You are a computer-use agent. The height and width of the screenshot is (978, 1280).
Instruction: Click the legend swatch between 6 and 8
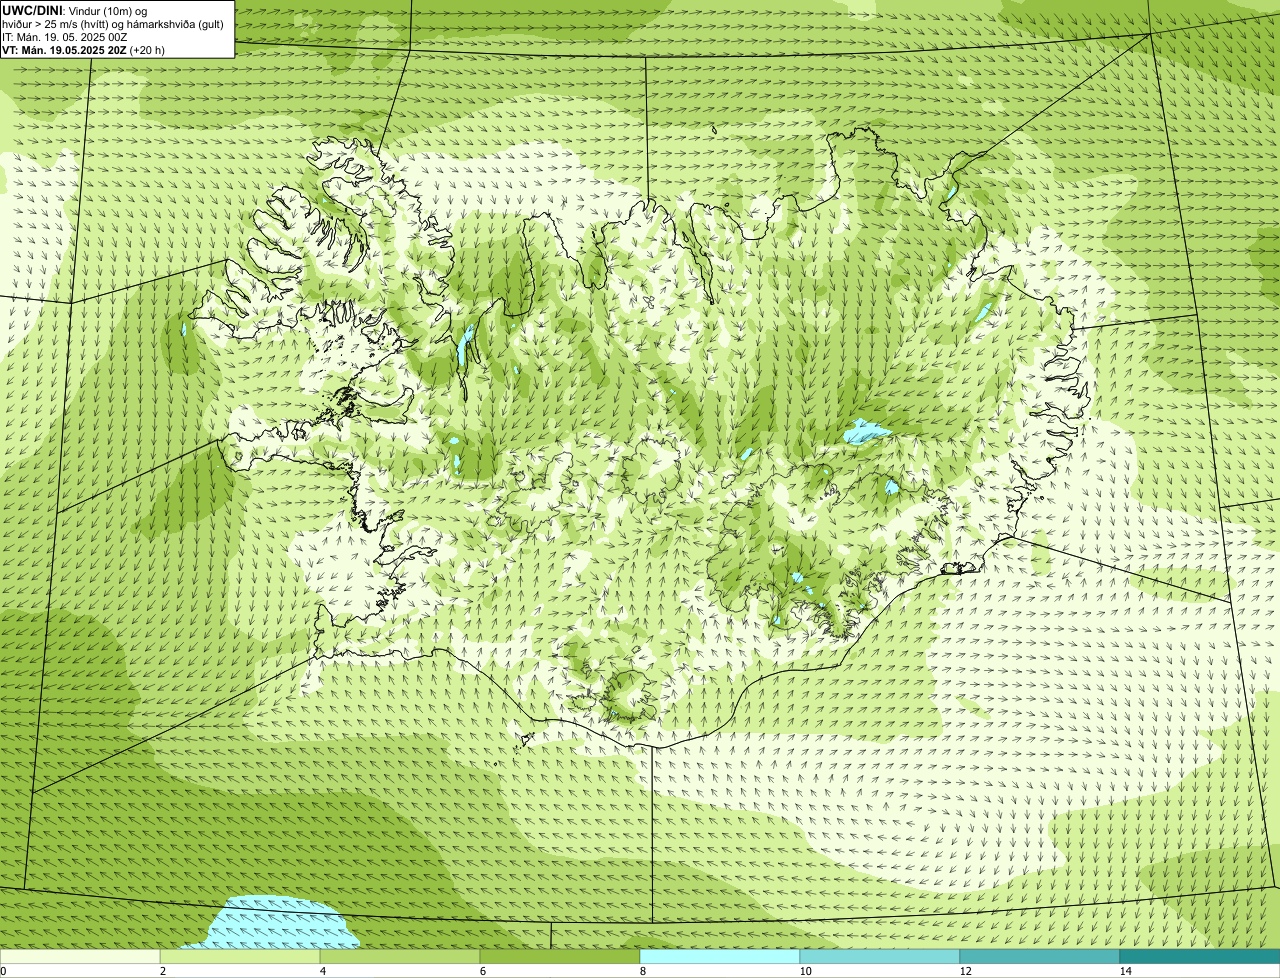pyautogui.click(x=560, y=957)
